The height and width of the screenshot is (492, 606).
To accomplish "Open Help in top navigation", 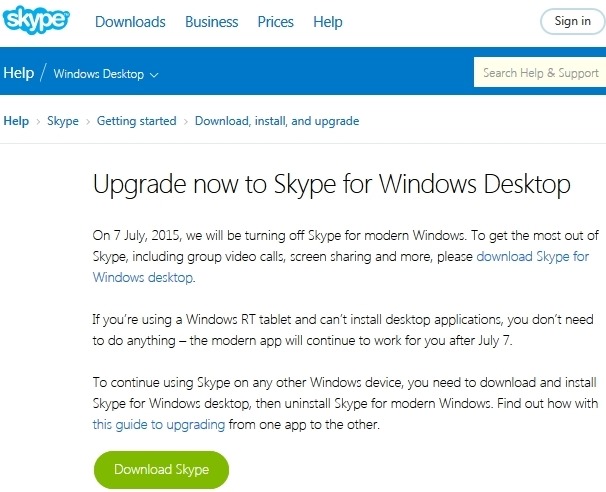I will (328, 21).
